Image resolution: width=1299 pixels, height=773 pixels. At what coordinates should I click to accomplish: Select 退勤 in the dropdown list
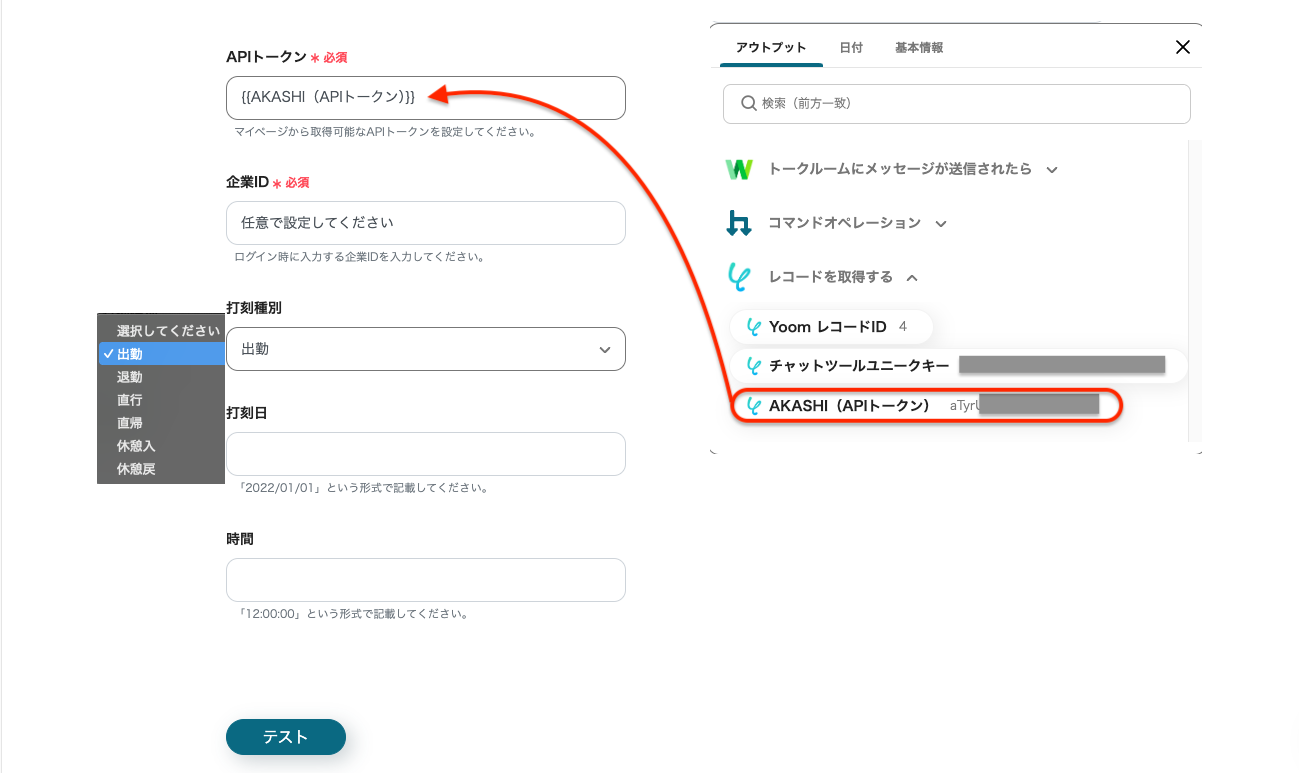click(161, 377)
